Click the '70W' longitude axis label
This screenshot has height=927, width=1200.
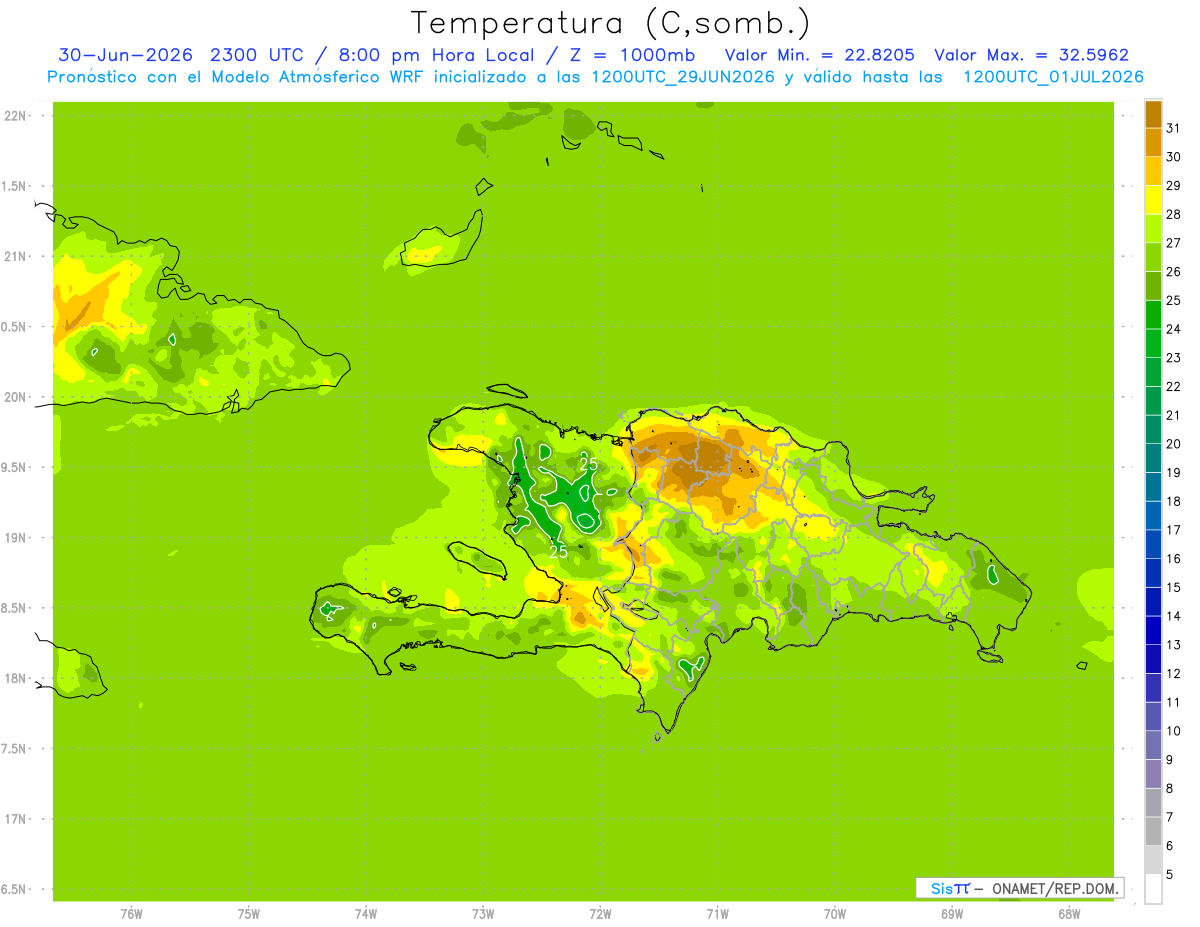coord(835,914)
